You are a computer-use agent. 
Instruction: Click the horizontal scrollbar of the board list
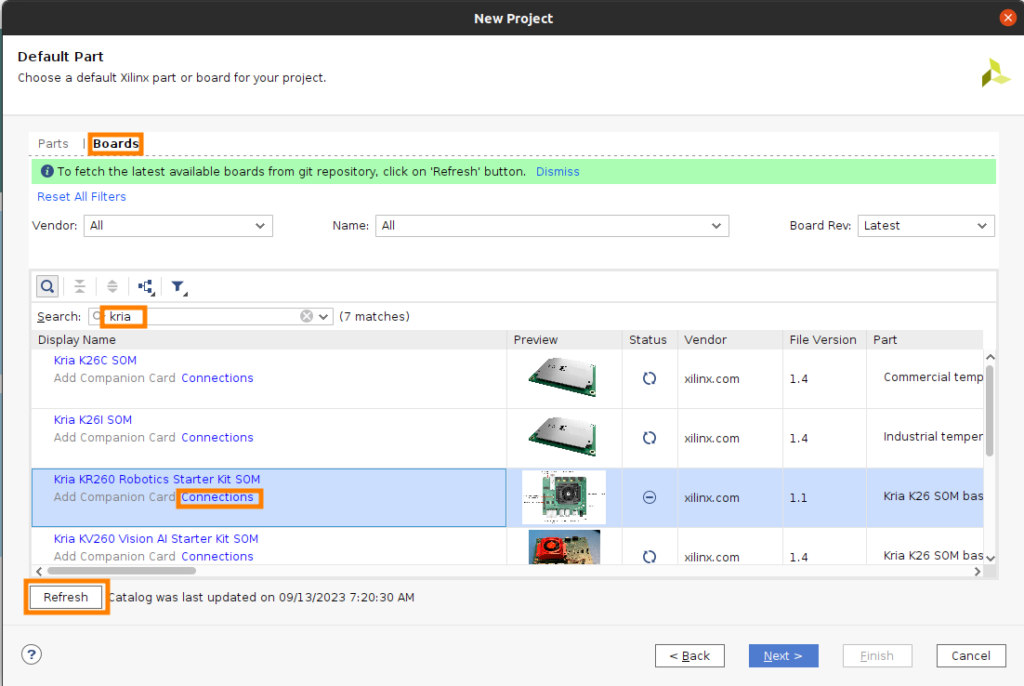[x=121, y=571]
